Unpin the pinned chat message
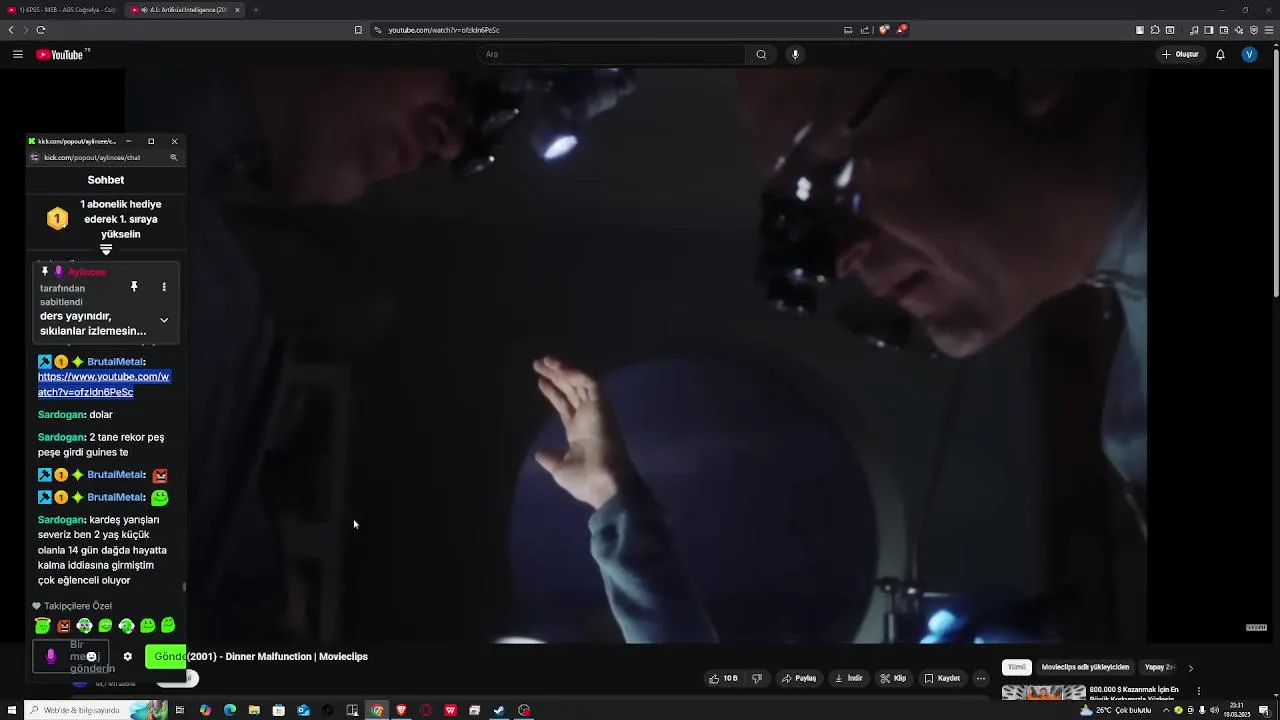 click(x=134, y=287)
